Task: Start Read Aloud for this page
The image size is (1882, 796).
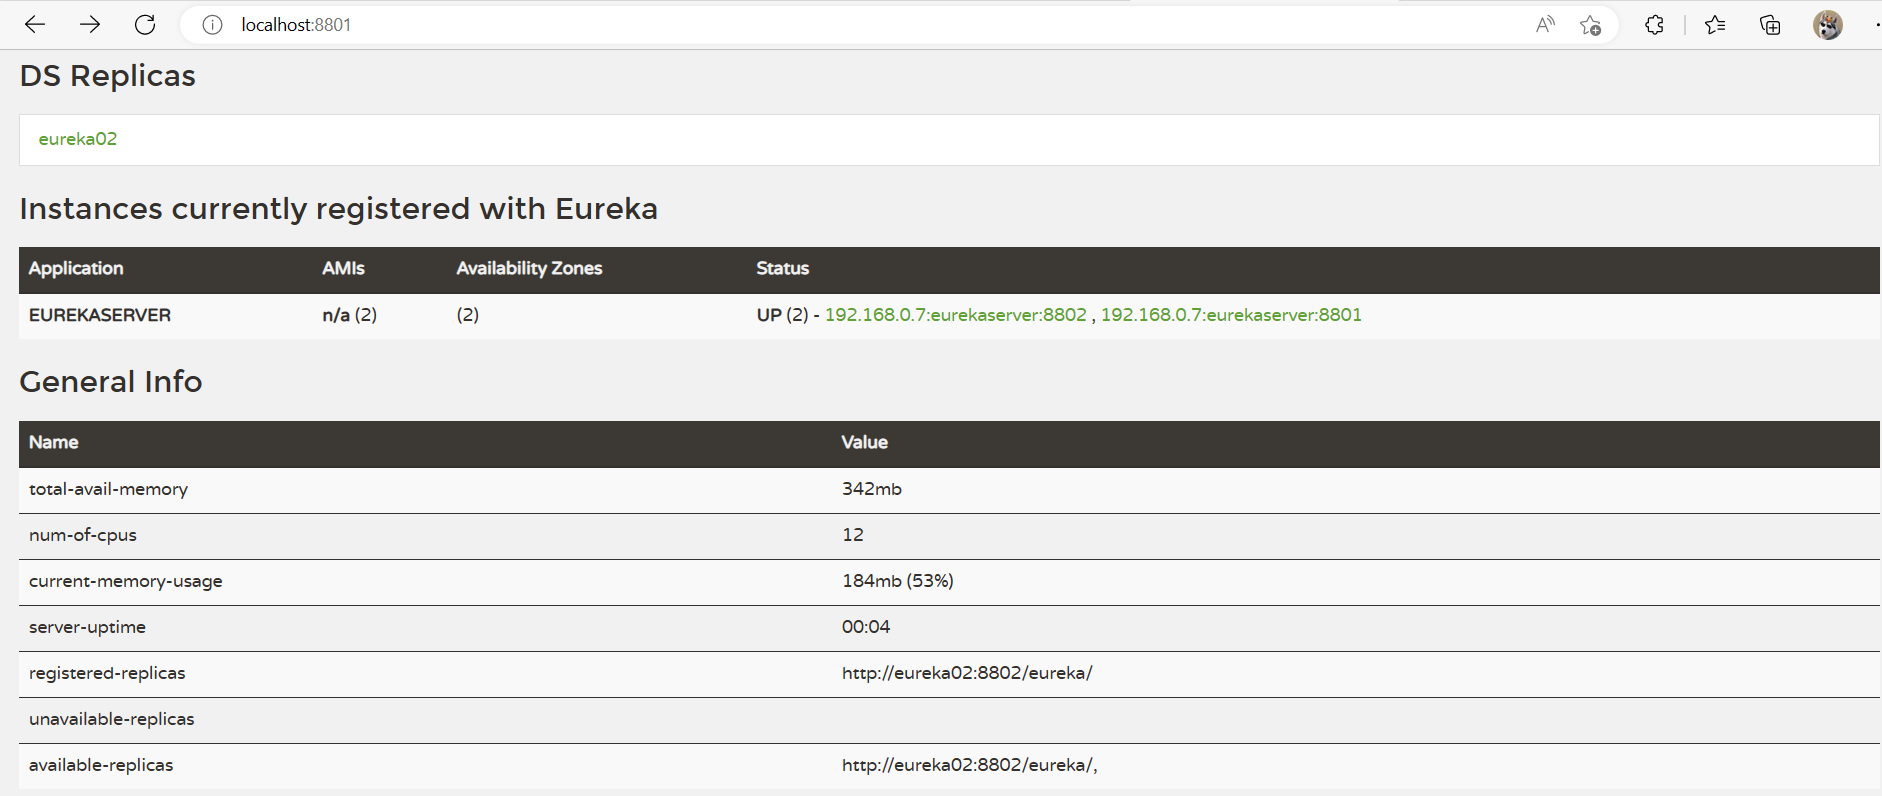Action: (x=1545, y=25)
